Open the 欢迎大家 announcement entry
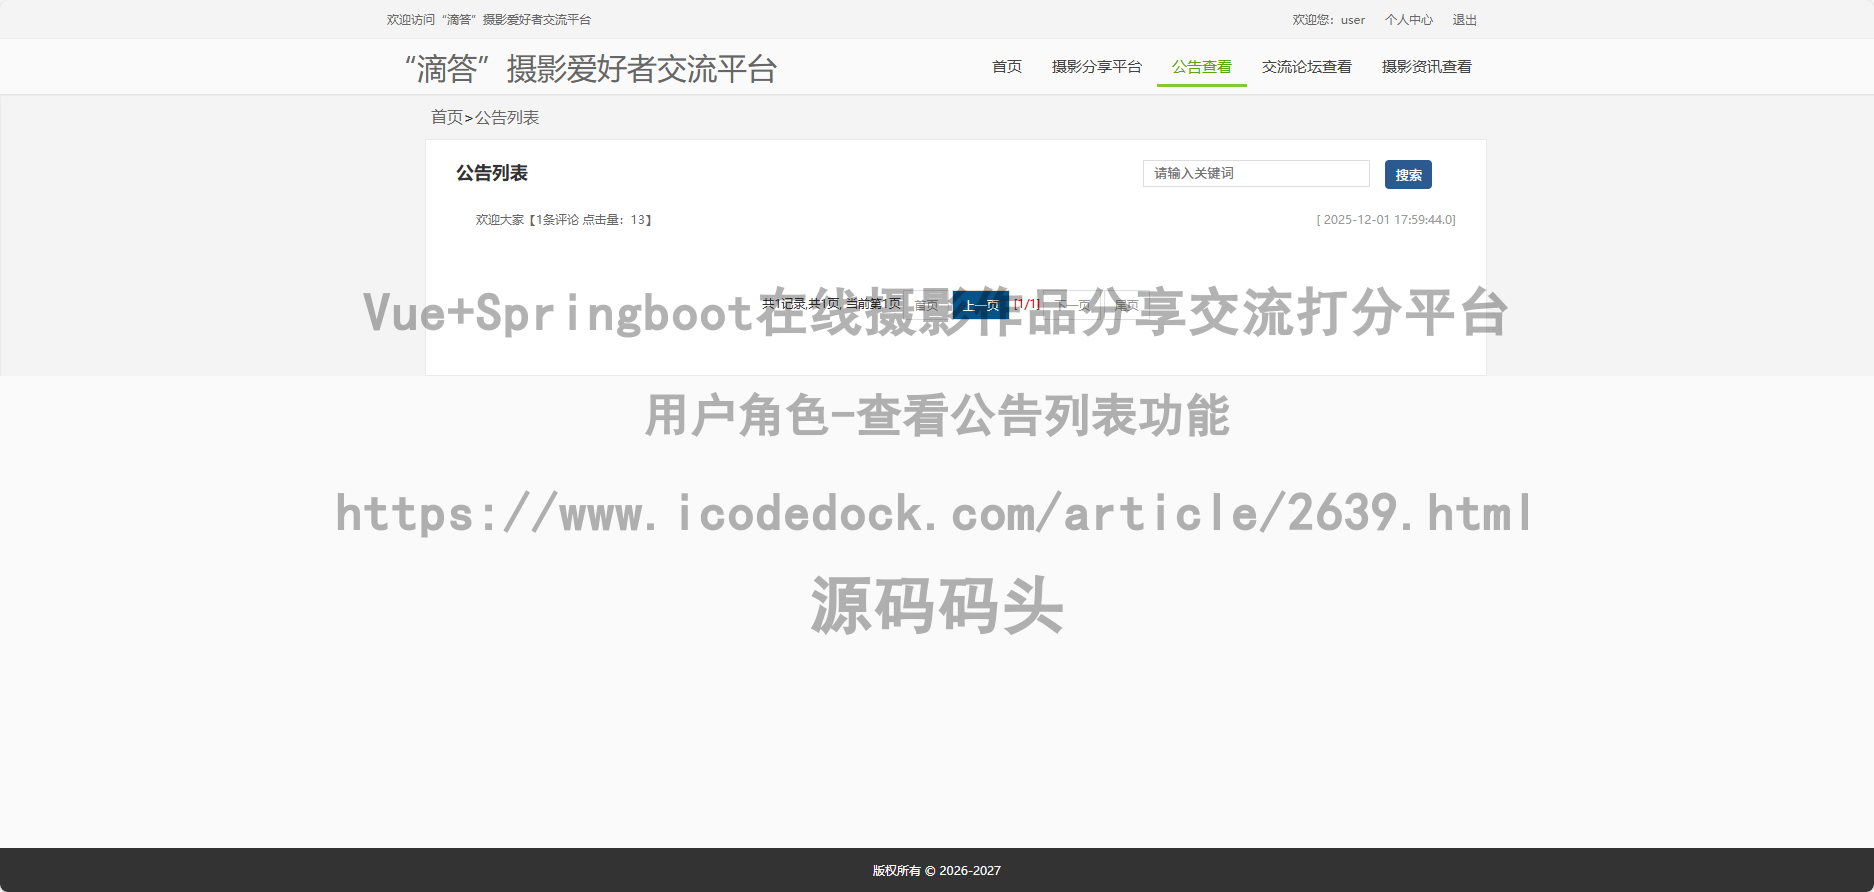Viewport: 1874px width, 892px height. [x=500, y=220]
